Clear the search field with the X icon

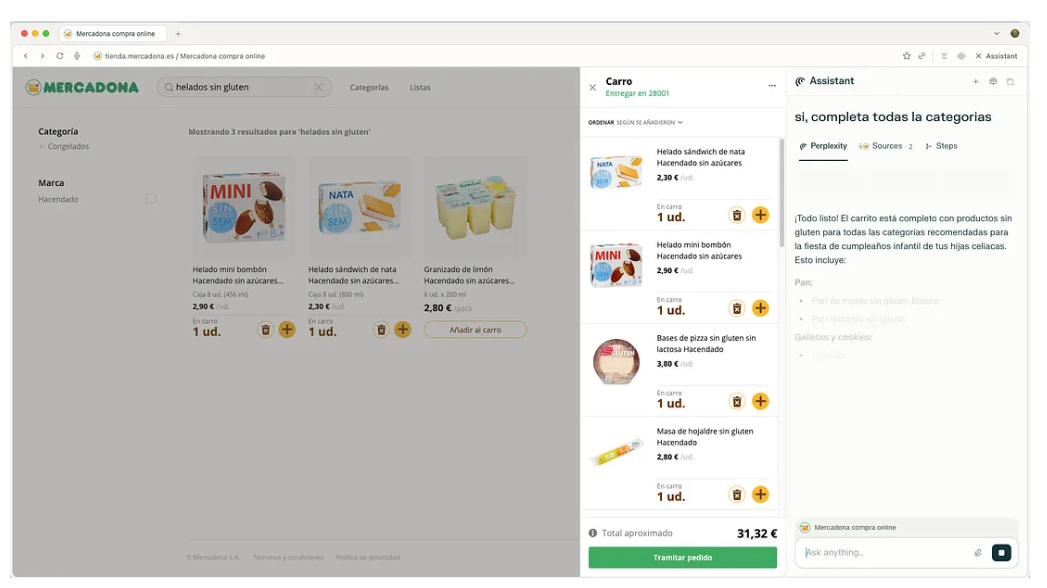(318, 87)
